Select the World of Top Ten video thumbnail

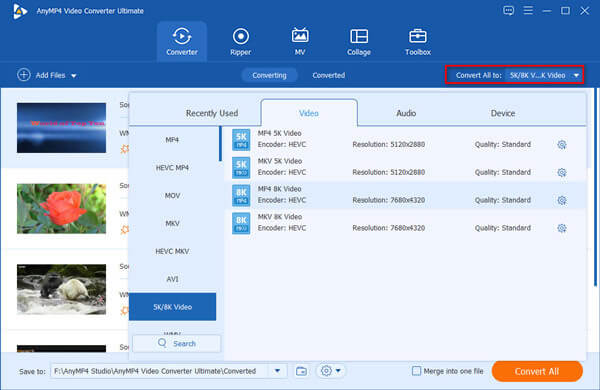[61, 127]
